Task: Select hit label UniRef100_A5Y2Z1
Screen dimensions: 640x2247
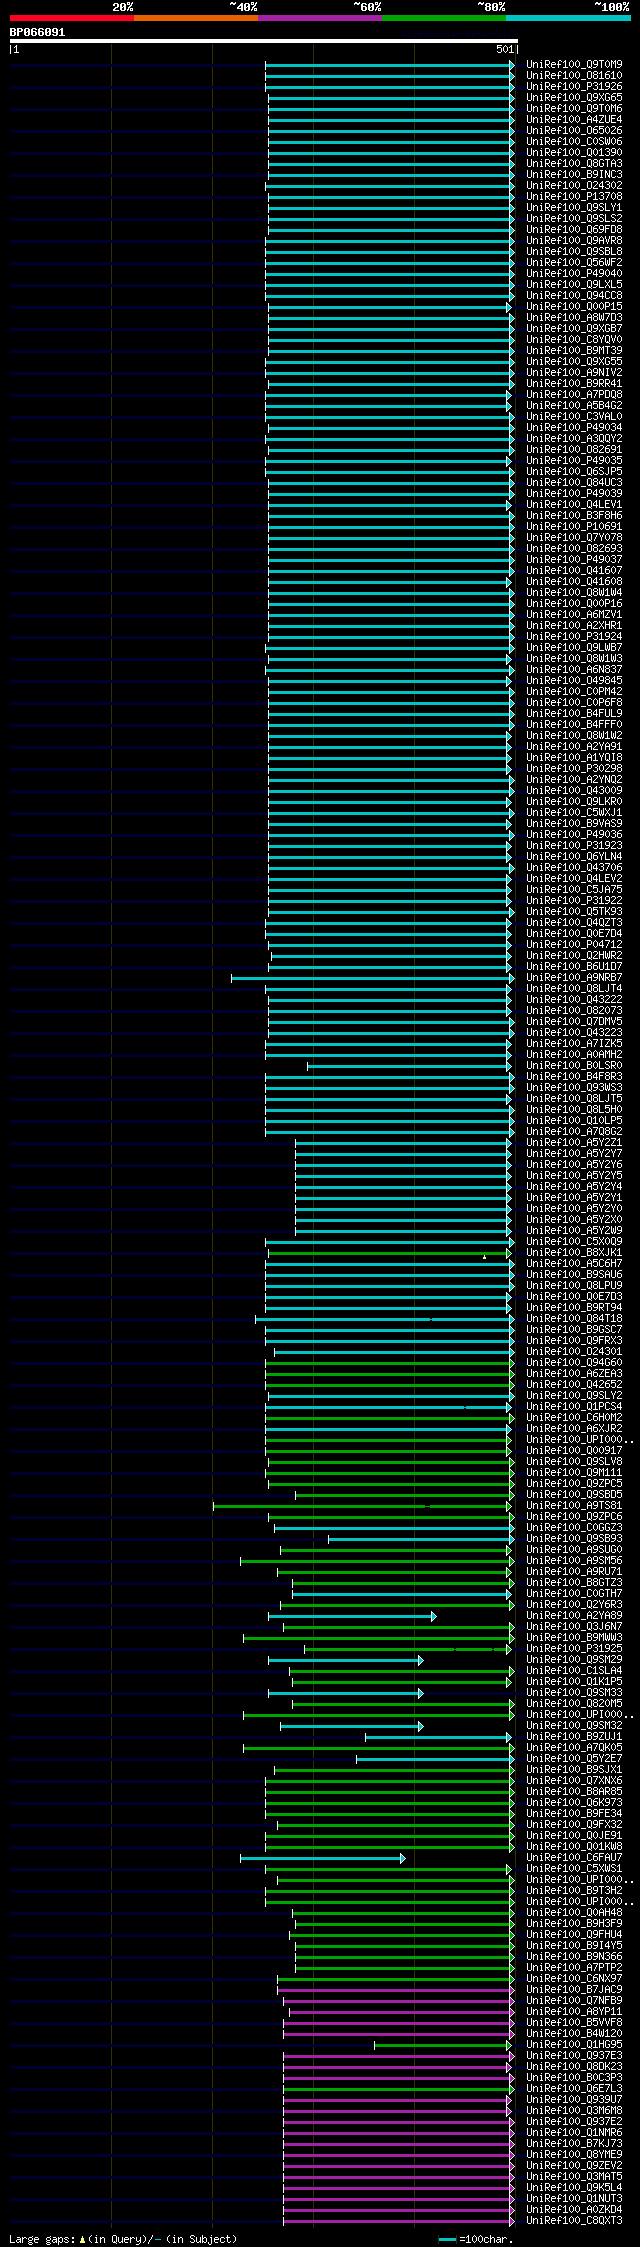Action: coord(574,1142)
